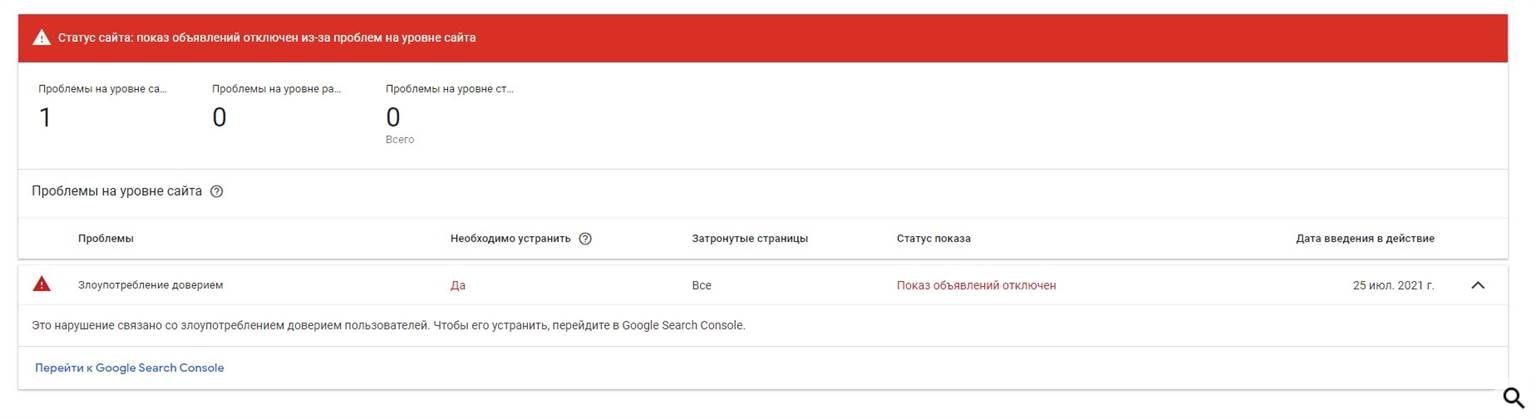The image size is (1536, 419).
Task: Open 'Перейти к Google Search Console' link
Action: (130, 368)
